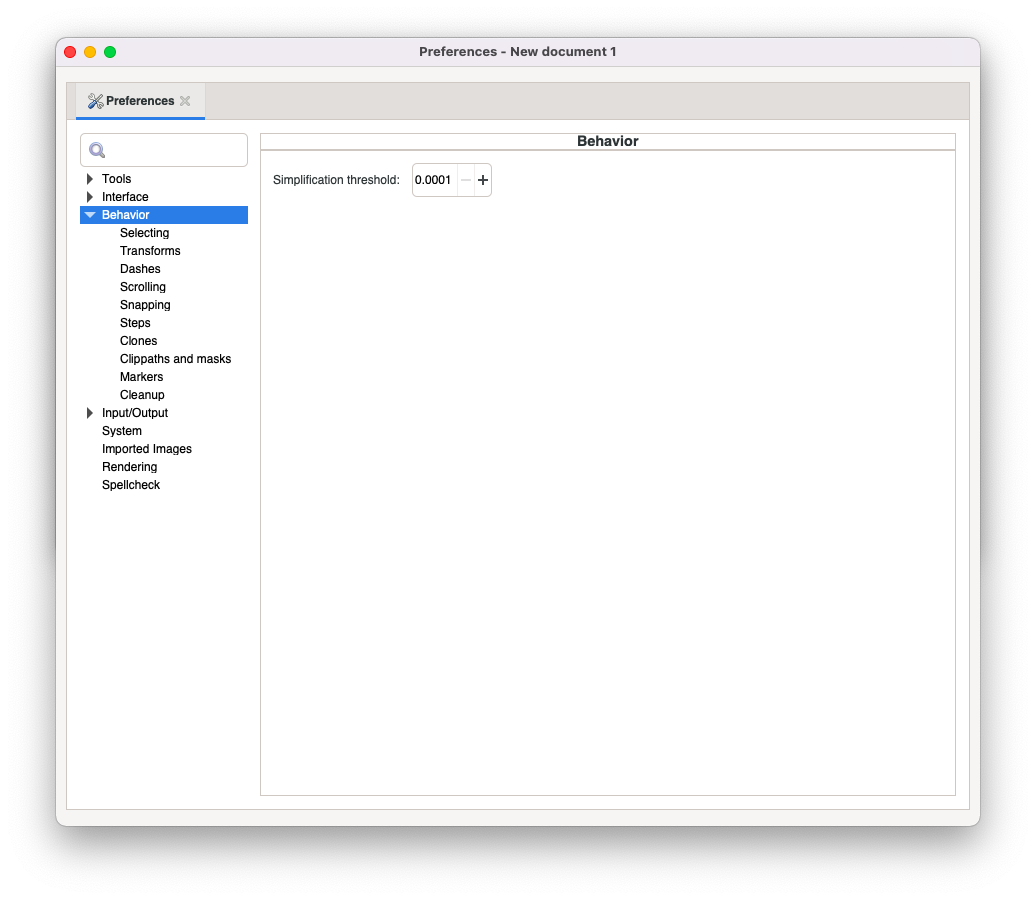Screen dimensions: 1036x900
Task: Open the Snapping settings page
Action: click(145, 304)
